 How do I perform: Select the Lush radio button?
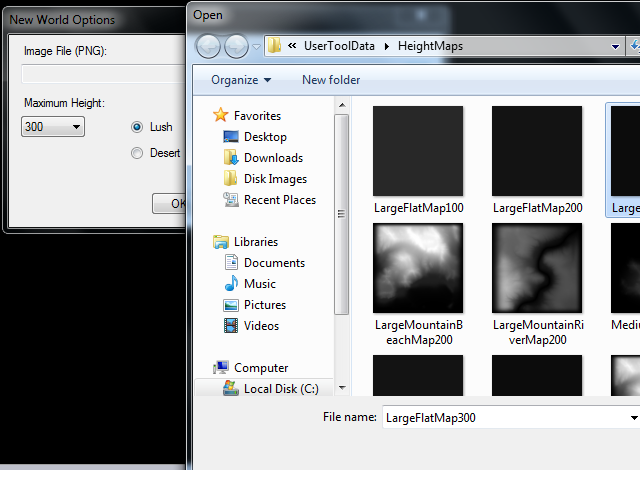coord(137,127)
